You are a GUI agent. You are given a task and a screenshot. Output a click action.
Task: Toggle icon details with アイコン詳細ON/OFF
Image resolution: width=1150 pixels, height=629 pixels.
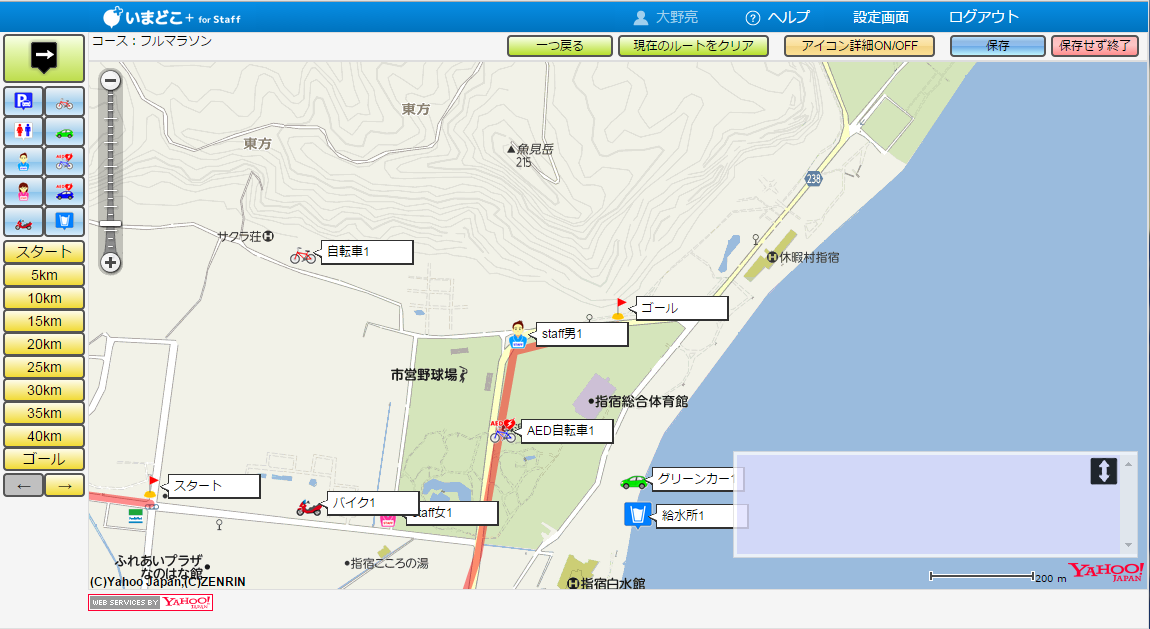coord(860,46)
